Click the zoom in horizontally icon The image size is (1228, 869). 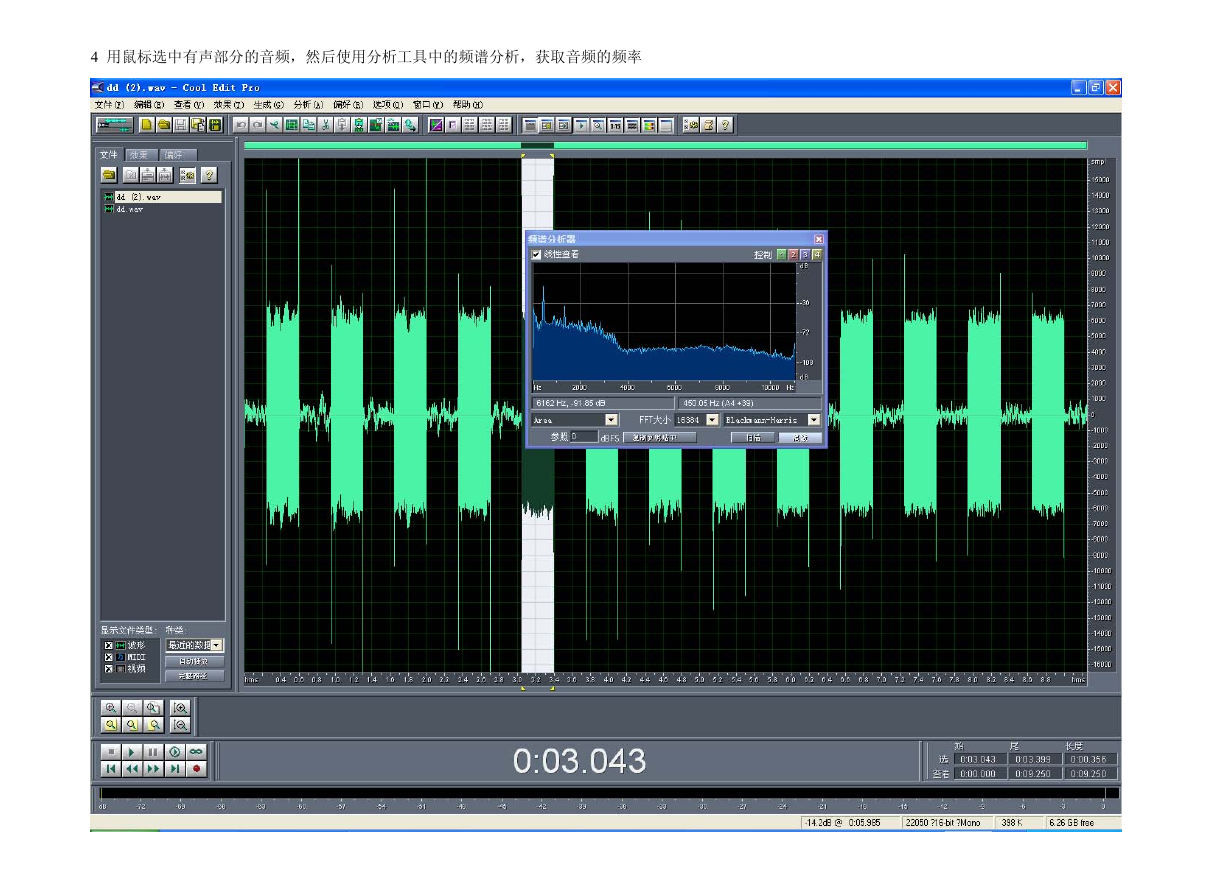coord(111,708)
